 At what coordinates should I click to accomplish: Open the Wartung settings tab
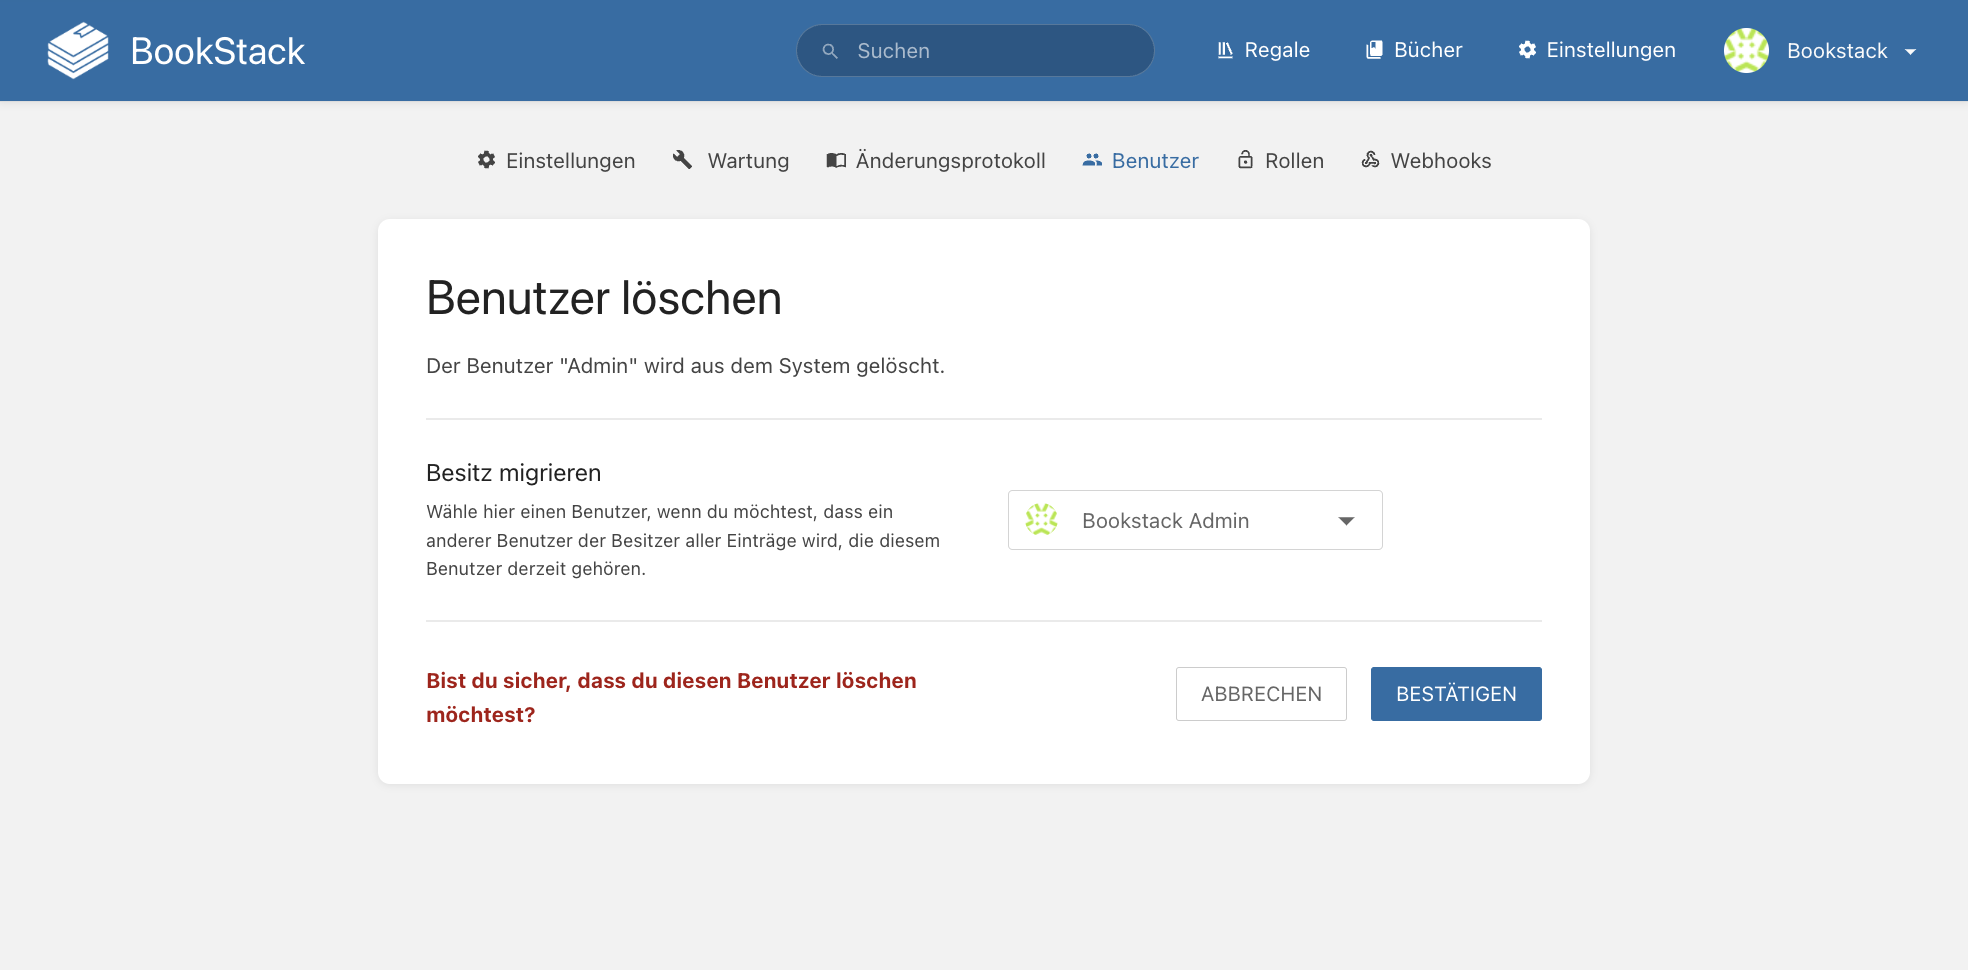coord(748,161)
